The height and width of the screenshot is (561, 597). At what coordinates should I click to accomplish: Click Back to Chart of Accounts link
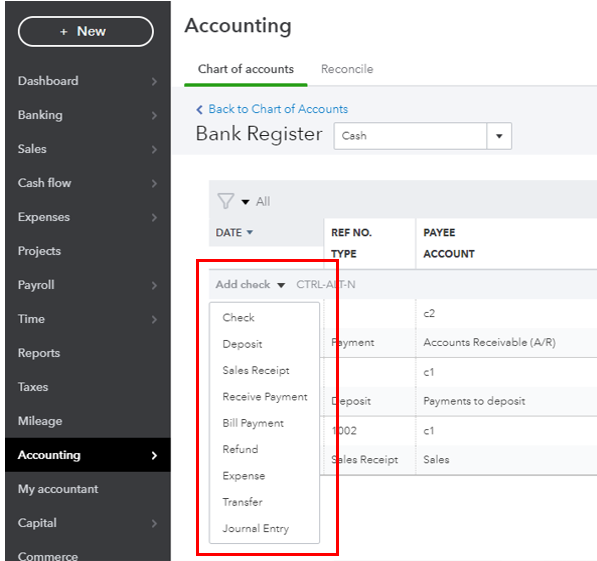tap(278, 109)
